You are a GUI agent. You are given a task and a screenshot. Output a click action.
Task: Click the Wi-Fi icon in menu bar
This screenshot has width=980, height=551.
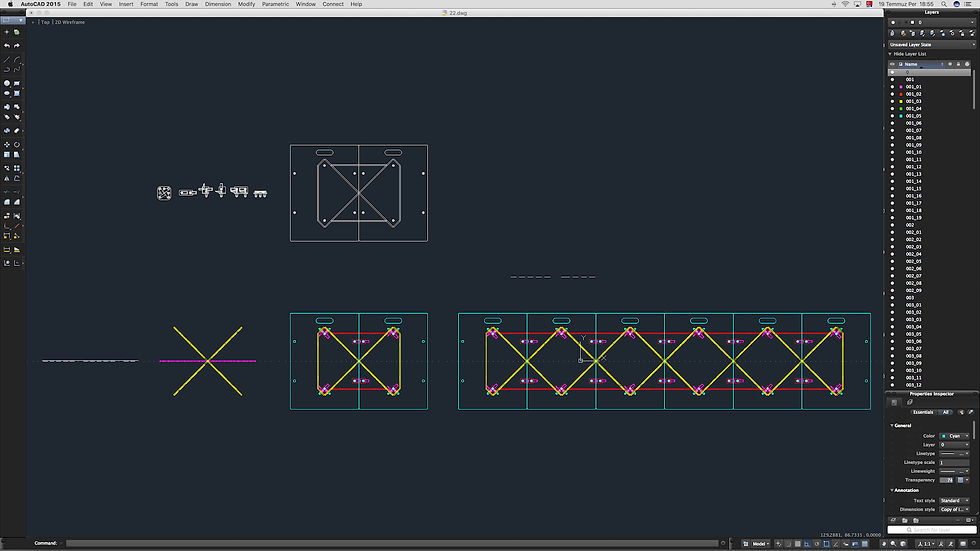tap(845, 4)
